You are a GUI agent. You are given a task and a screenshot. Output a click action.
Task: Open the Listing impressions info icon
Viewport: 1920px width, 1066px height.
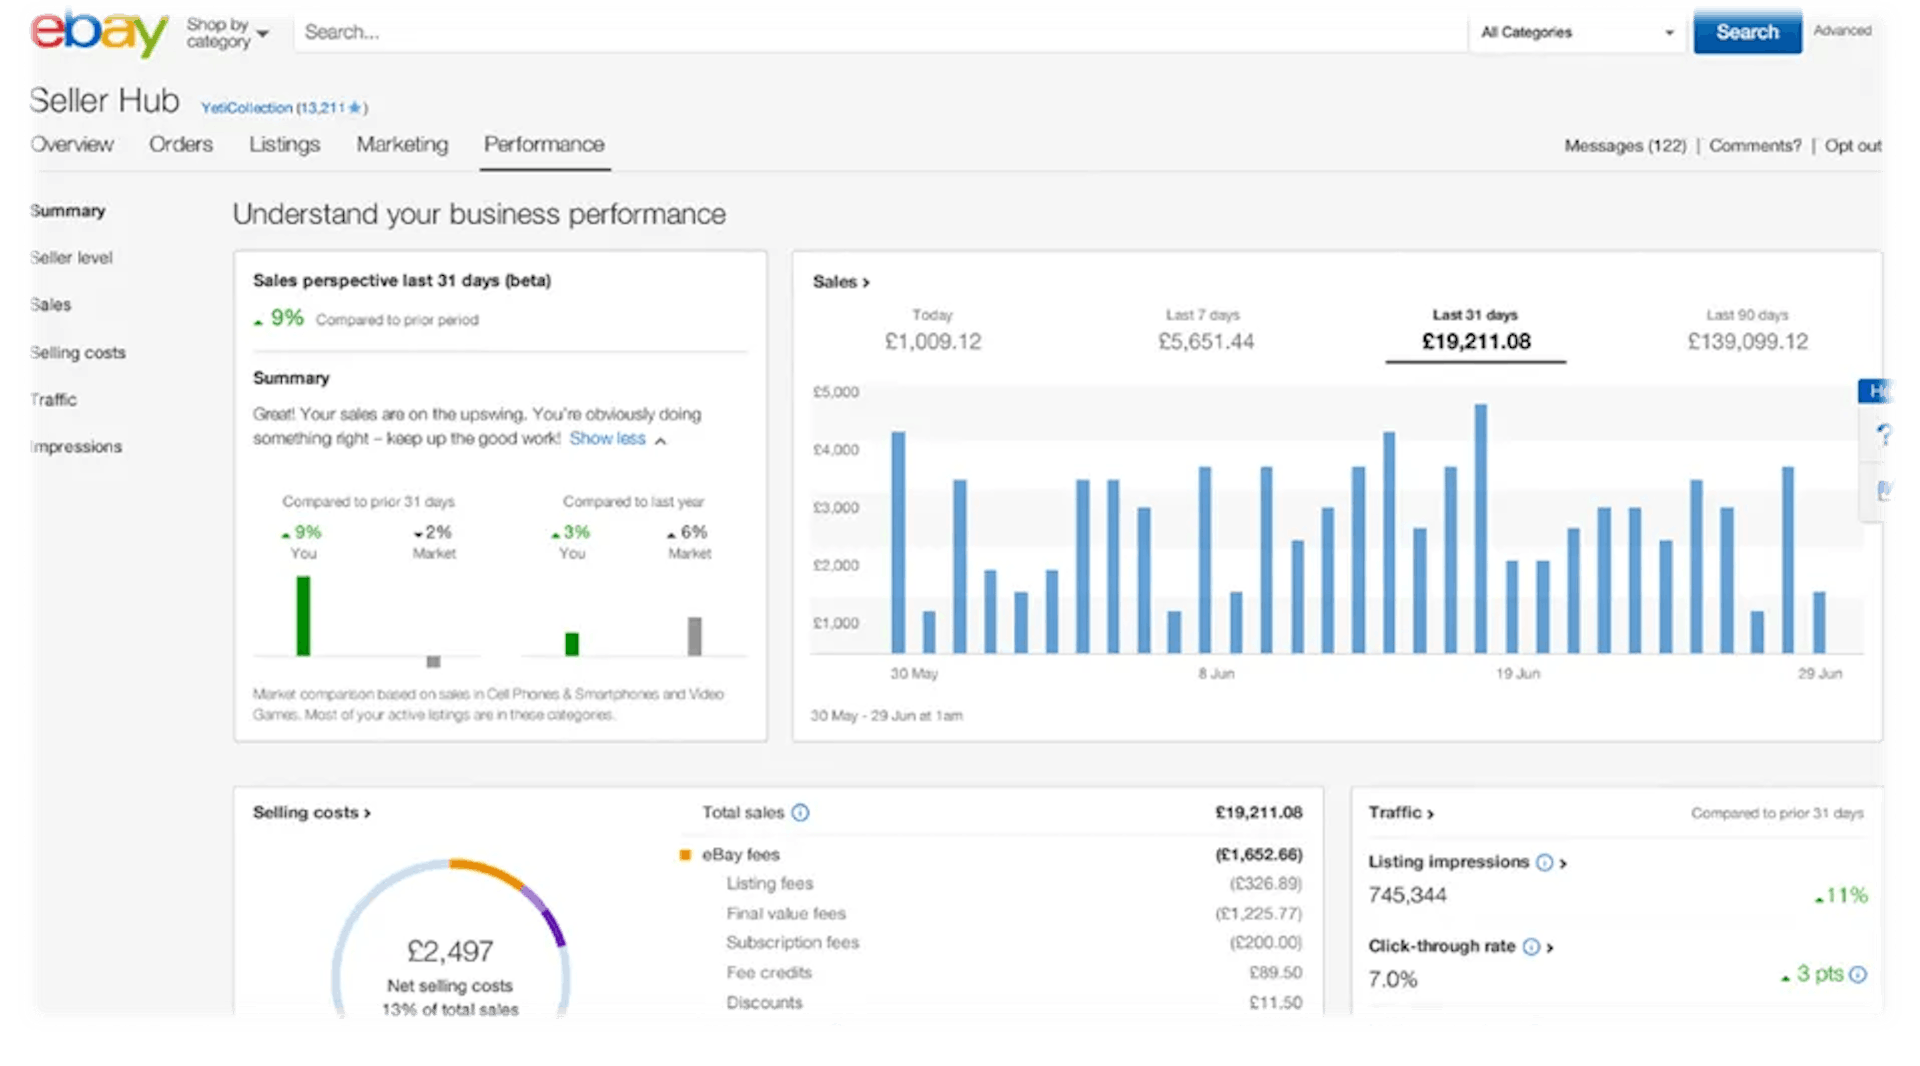[1544, 862]
